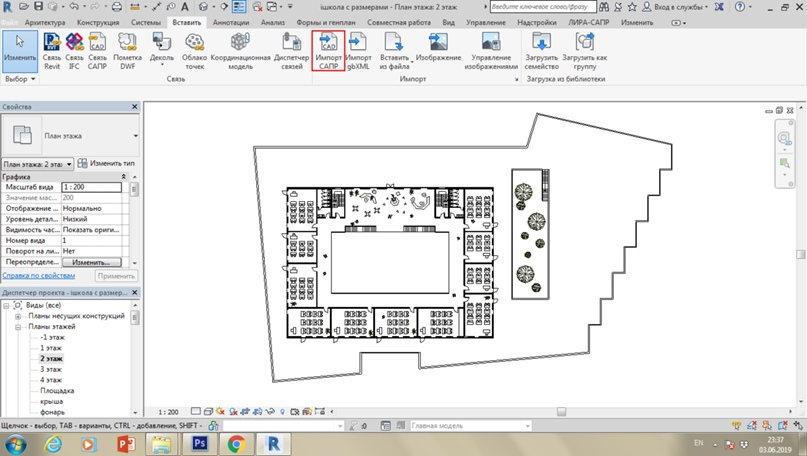This screenshot has width=807, height=456.
Task: Click the Изменить... override button in properties
Action: pos(91,262)
